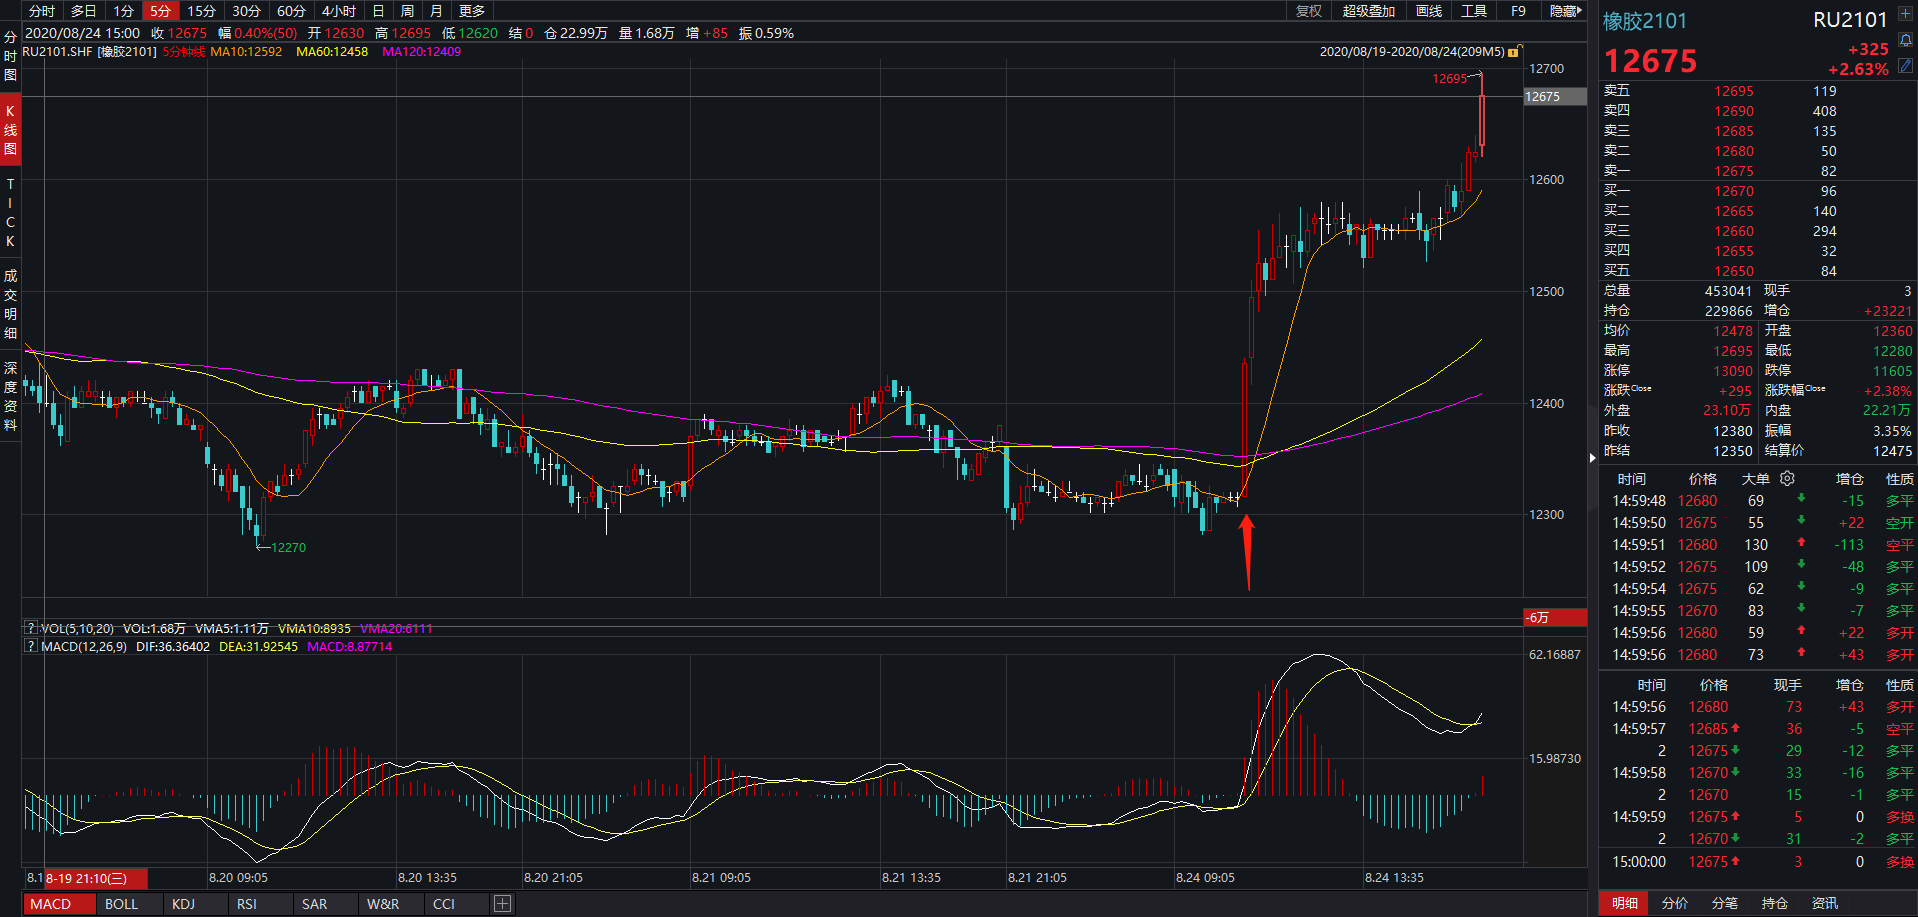The height and width of the screenshot is (917, 1918).
Task: Switch indicator to RSI
Action: point(247,904)
